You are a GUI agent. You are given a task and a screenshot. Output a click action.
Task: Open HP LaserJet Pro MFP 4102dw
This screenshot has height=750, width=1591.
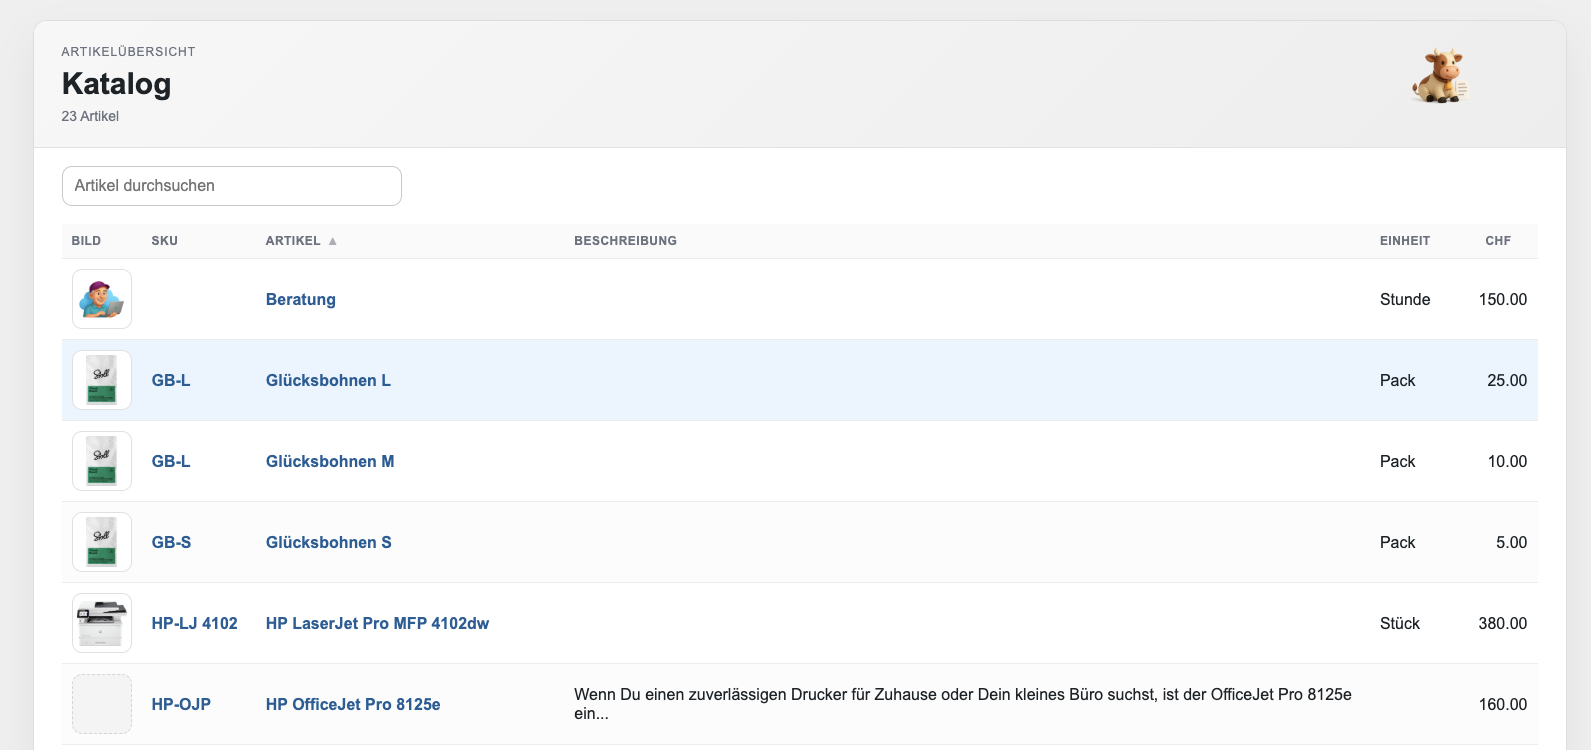tap(377, 623)
